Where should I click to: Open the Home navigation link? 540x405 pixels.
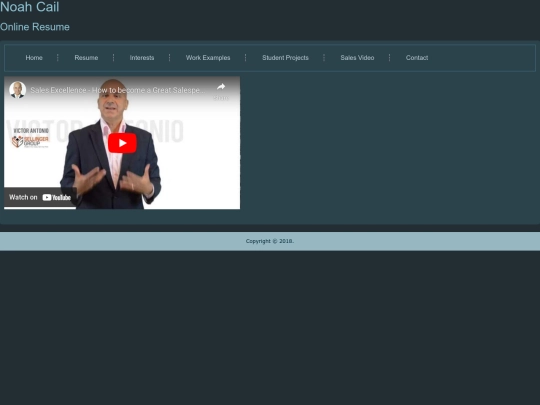(34, 58)
